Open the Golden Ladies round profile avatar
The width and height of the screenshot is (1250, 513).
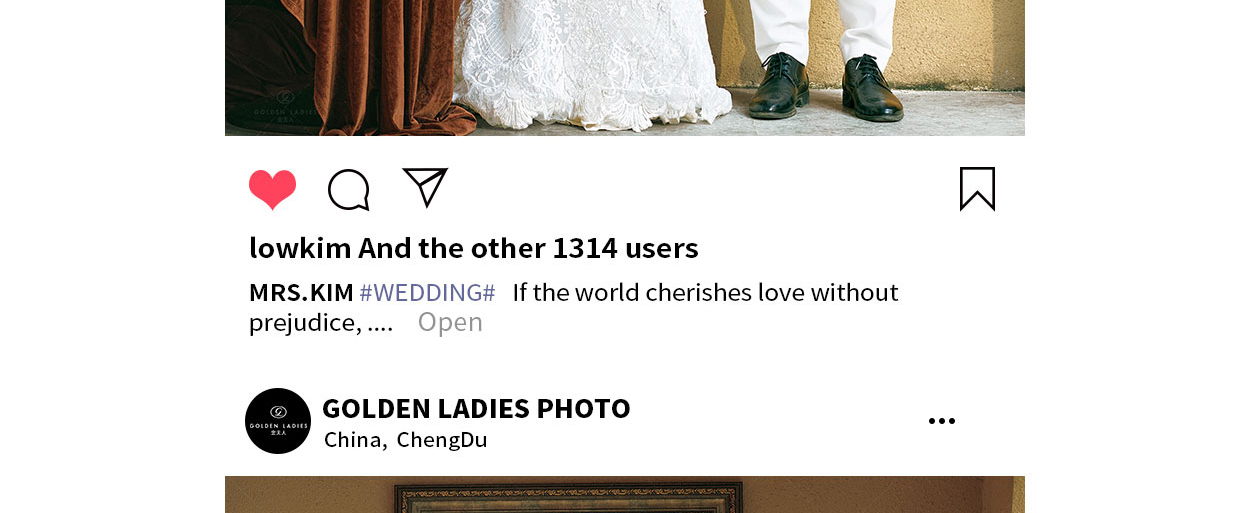point(278,421)
